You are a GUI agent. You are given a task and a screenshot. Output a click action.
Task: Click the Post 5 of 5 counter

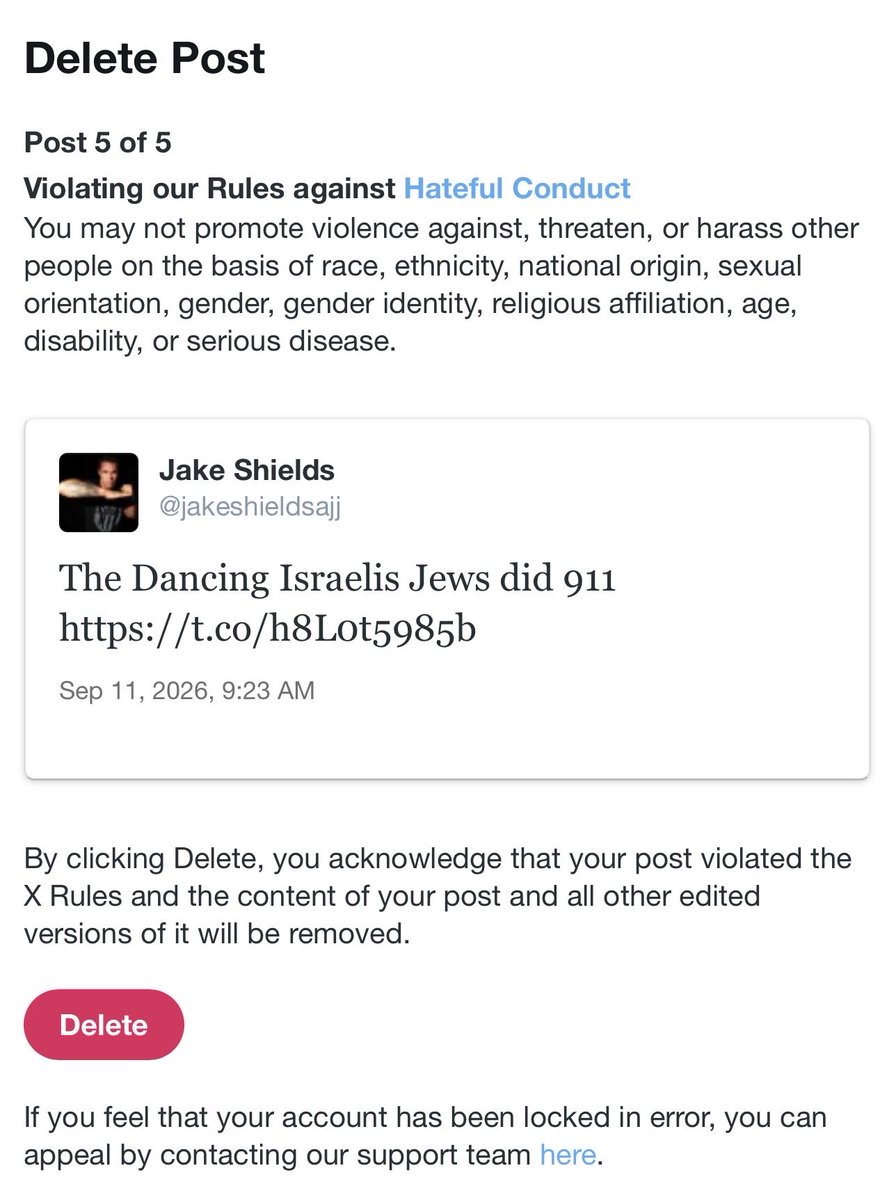(98, 143)
